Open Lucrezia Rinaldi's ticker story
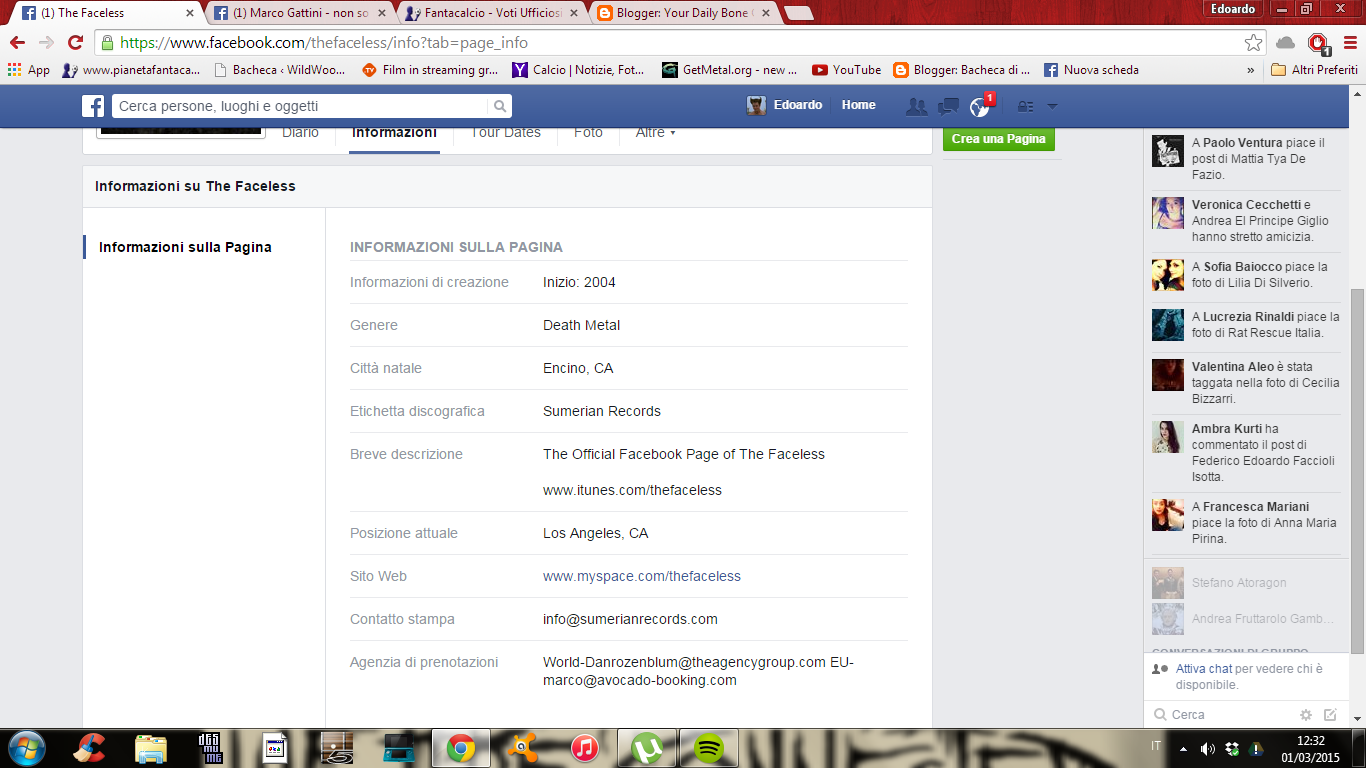This screenshot has height=768, width=1366. coord(1247,325)
